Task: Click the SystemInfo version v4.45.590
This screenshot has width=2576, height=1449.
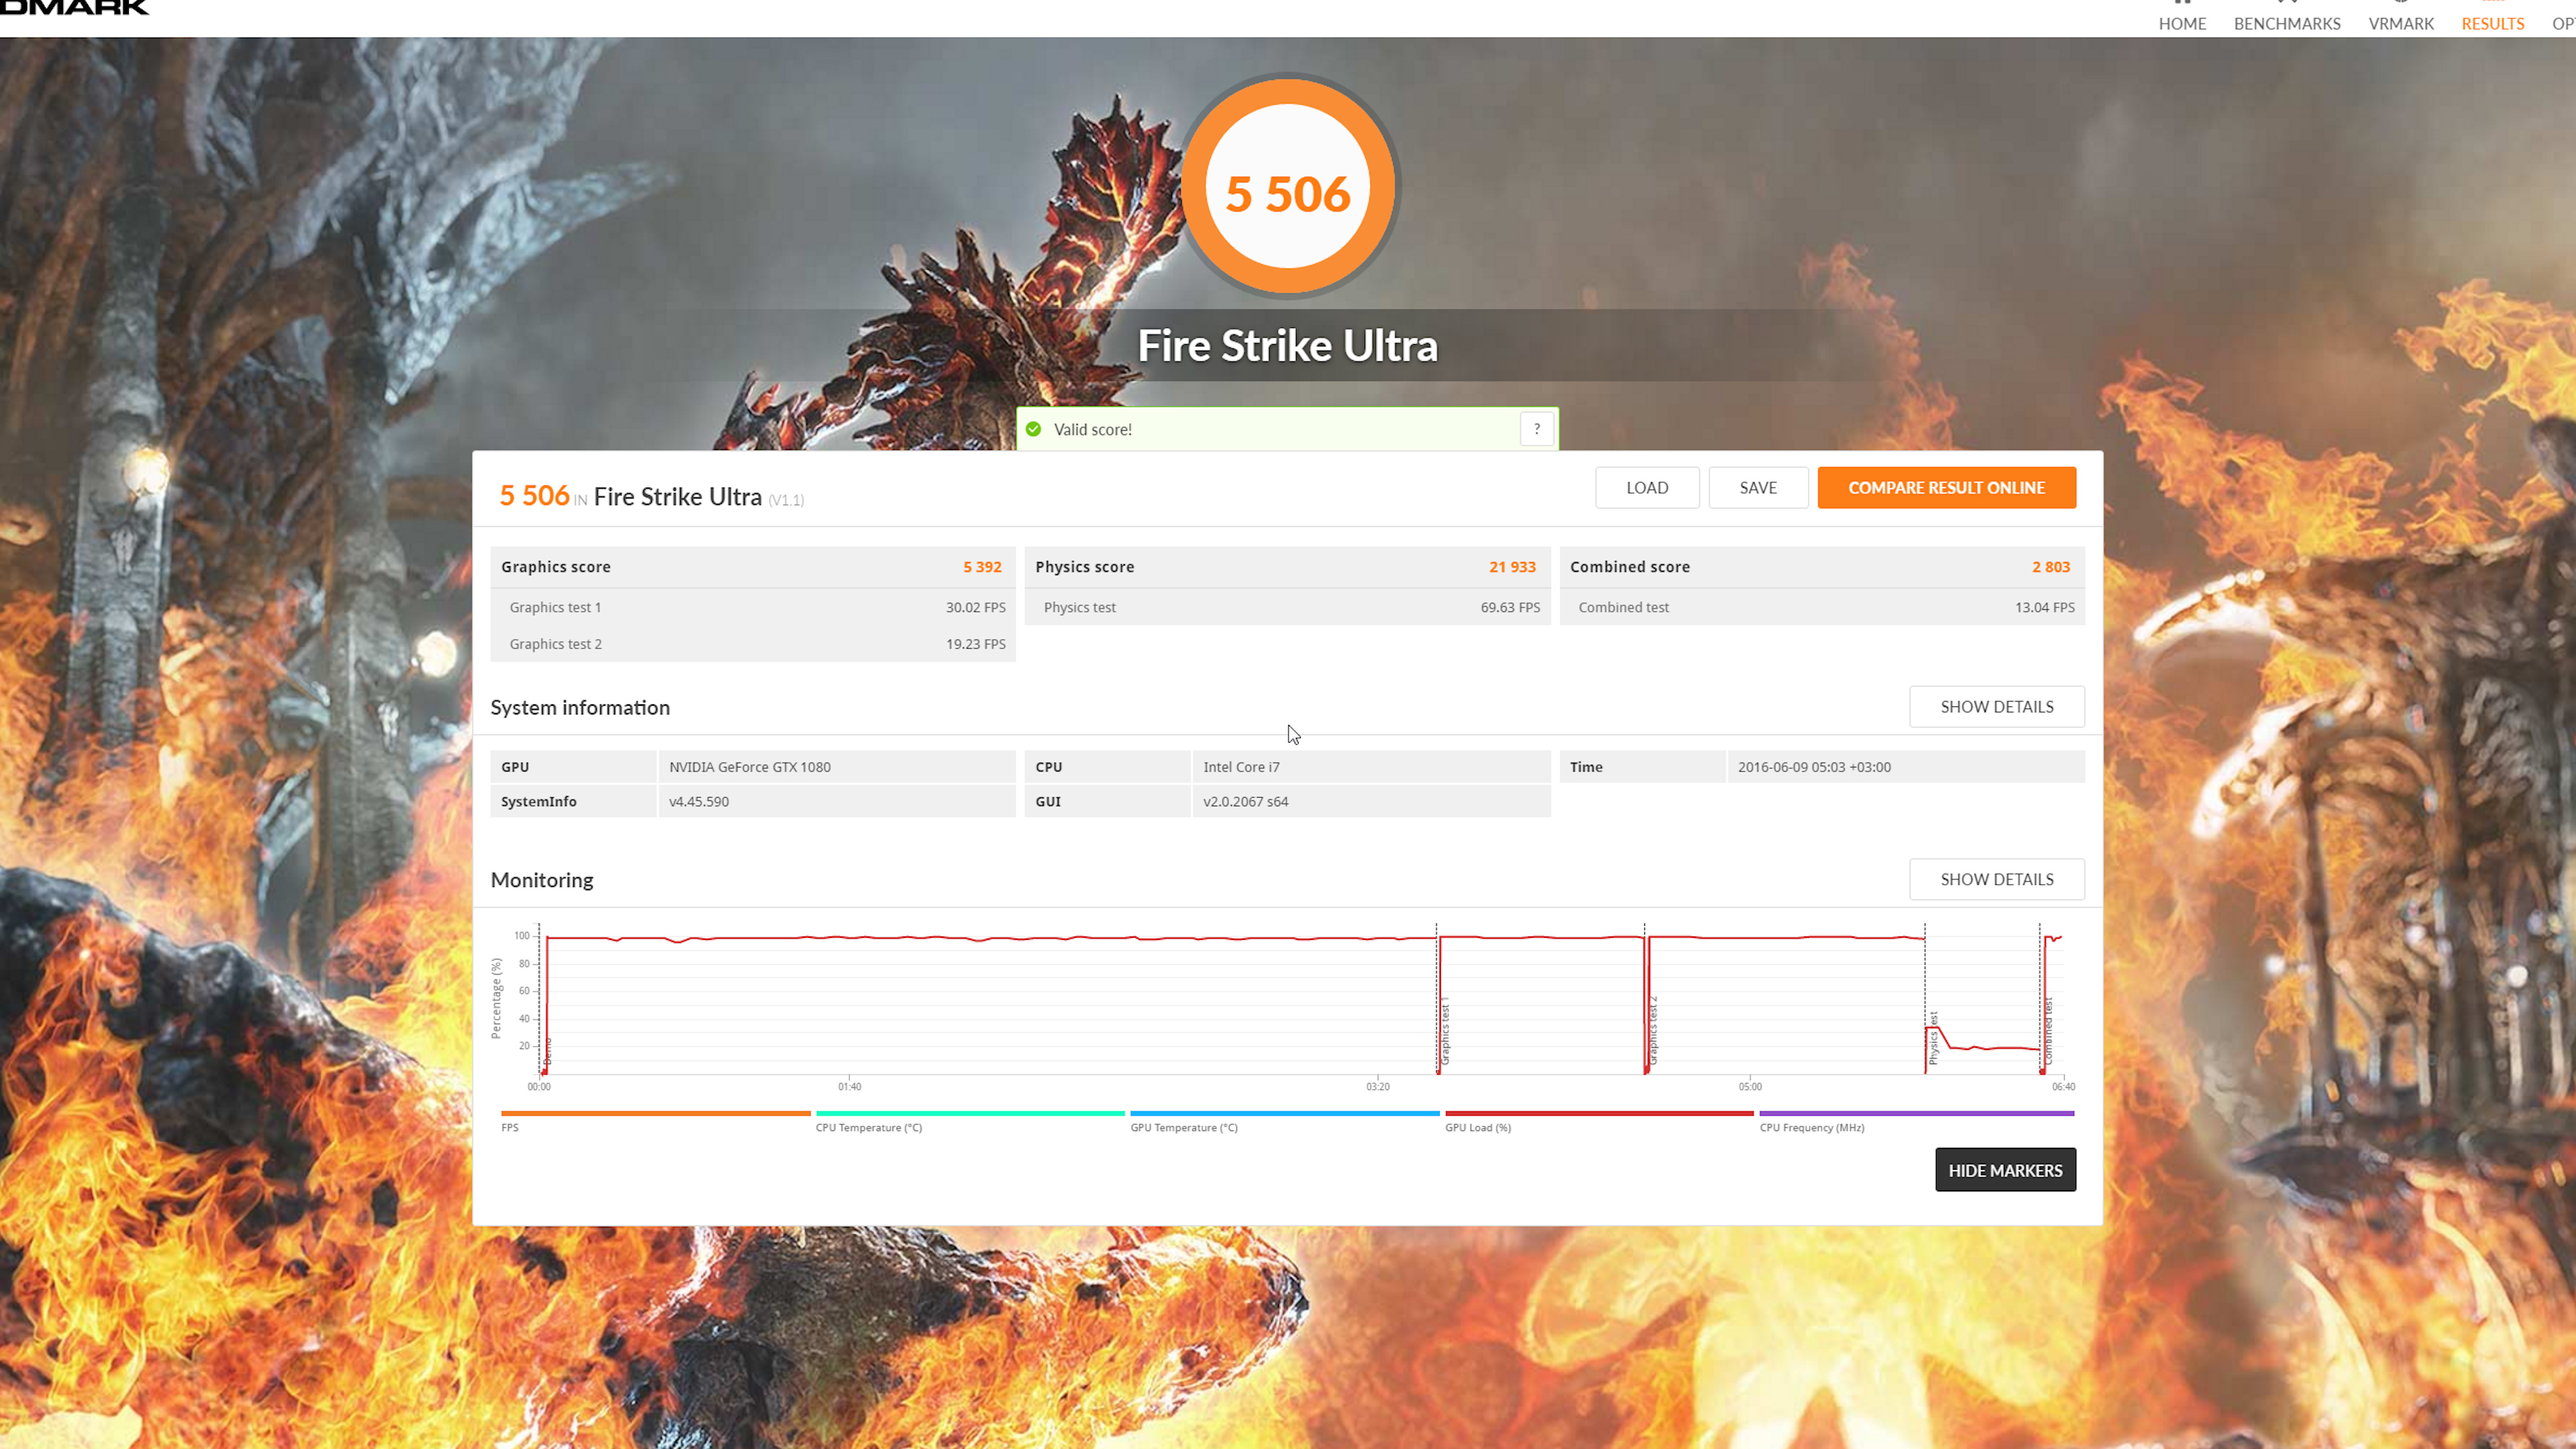Action: click(x=698, y=801)
